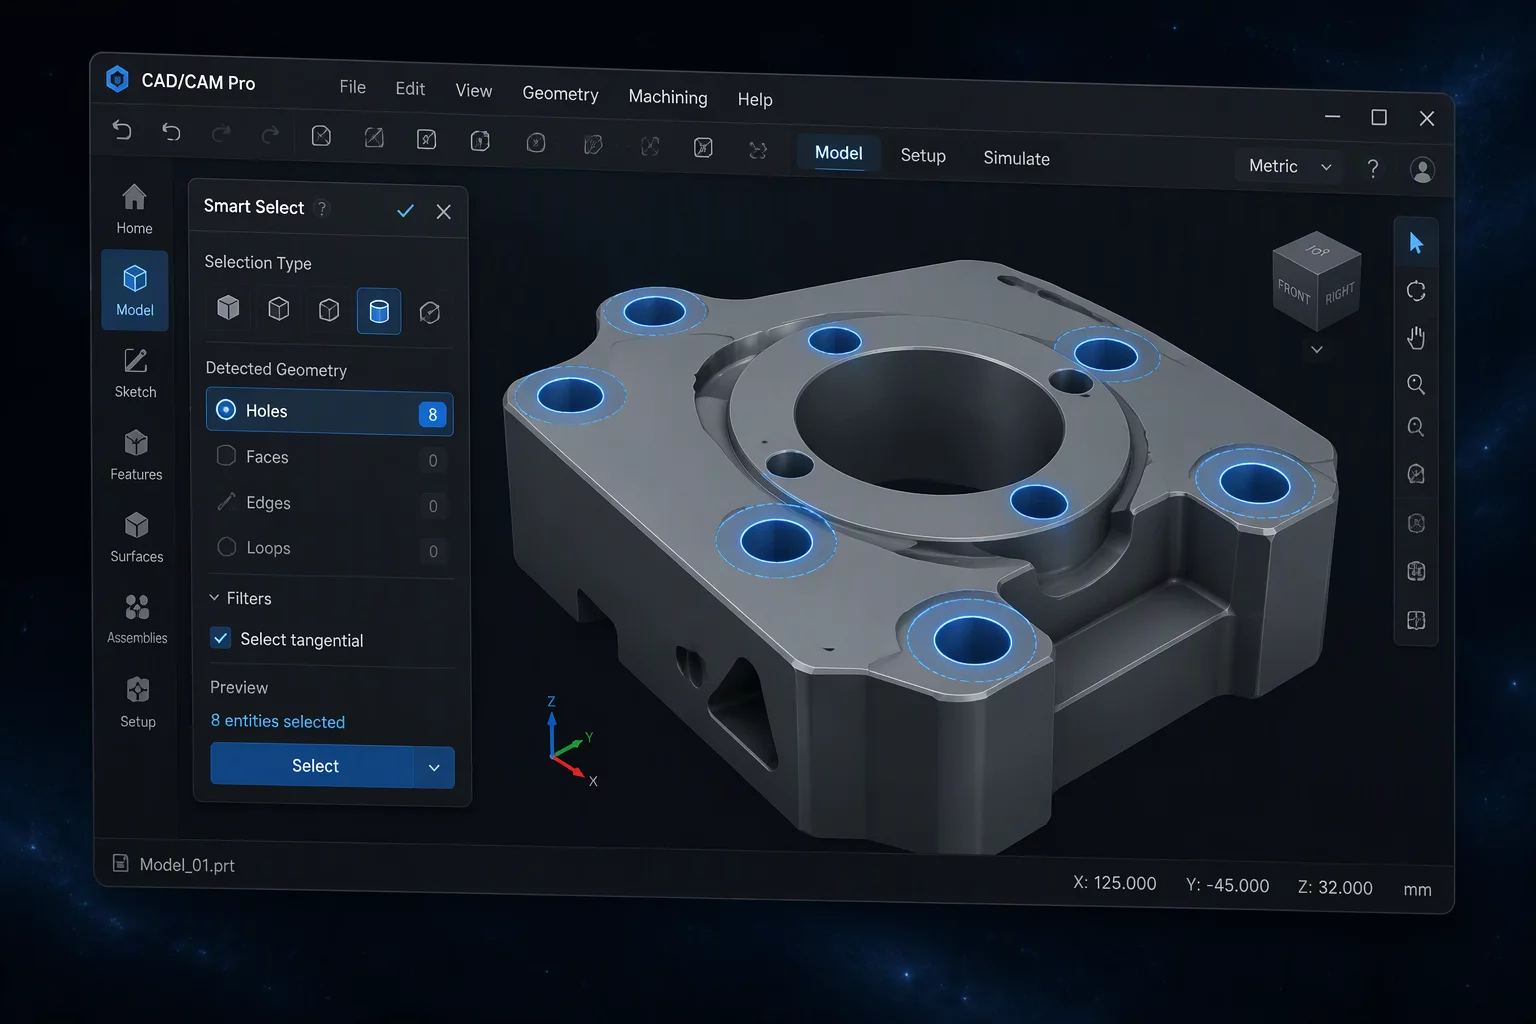Open the Edit menu
Screen dimensions: 1536x1024
410,89
